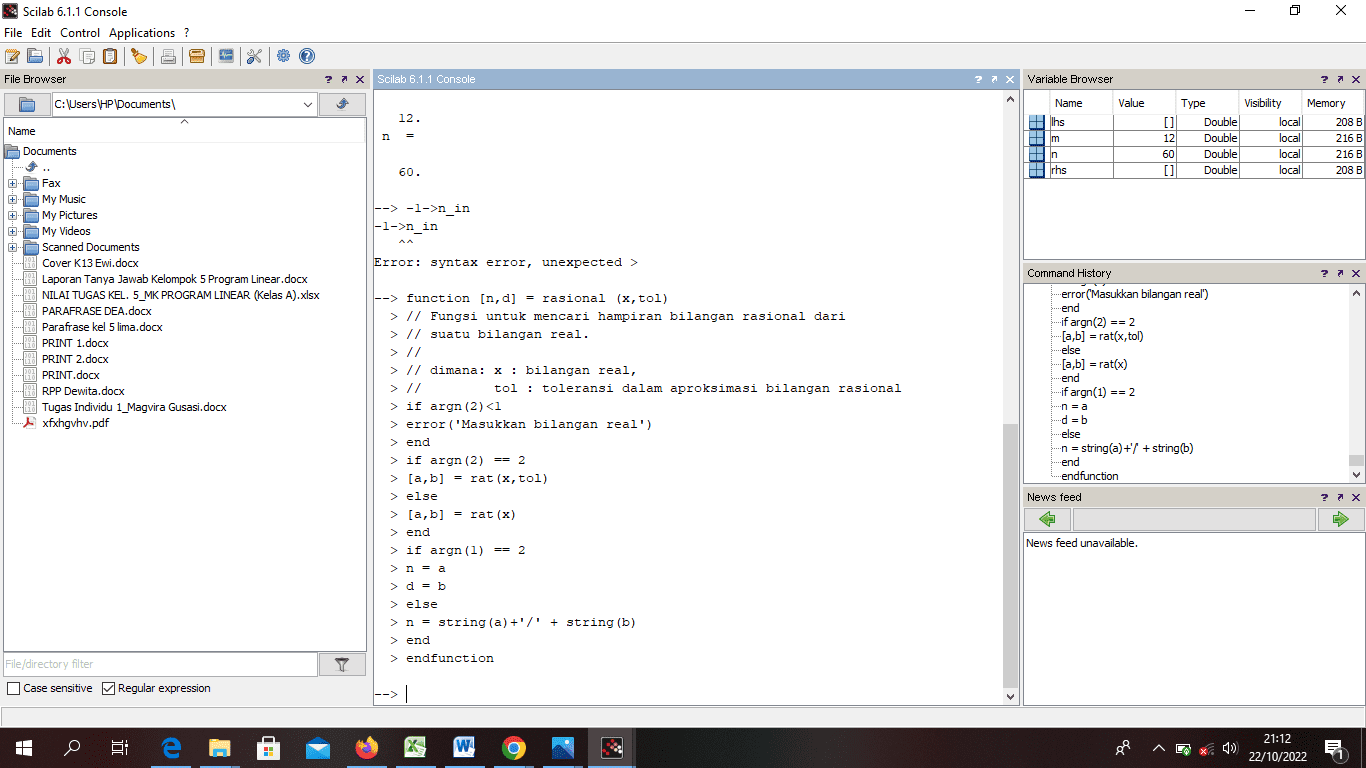
Task: Open ATOMS module manager box icon
Action: point(197,56)
